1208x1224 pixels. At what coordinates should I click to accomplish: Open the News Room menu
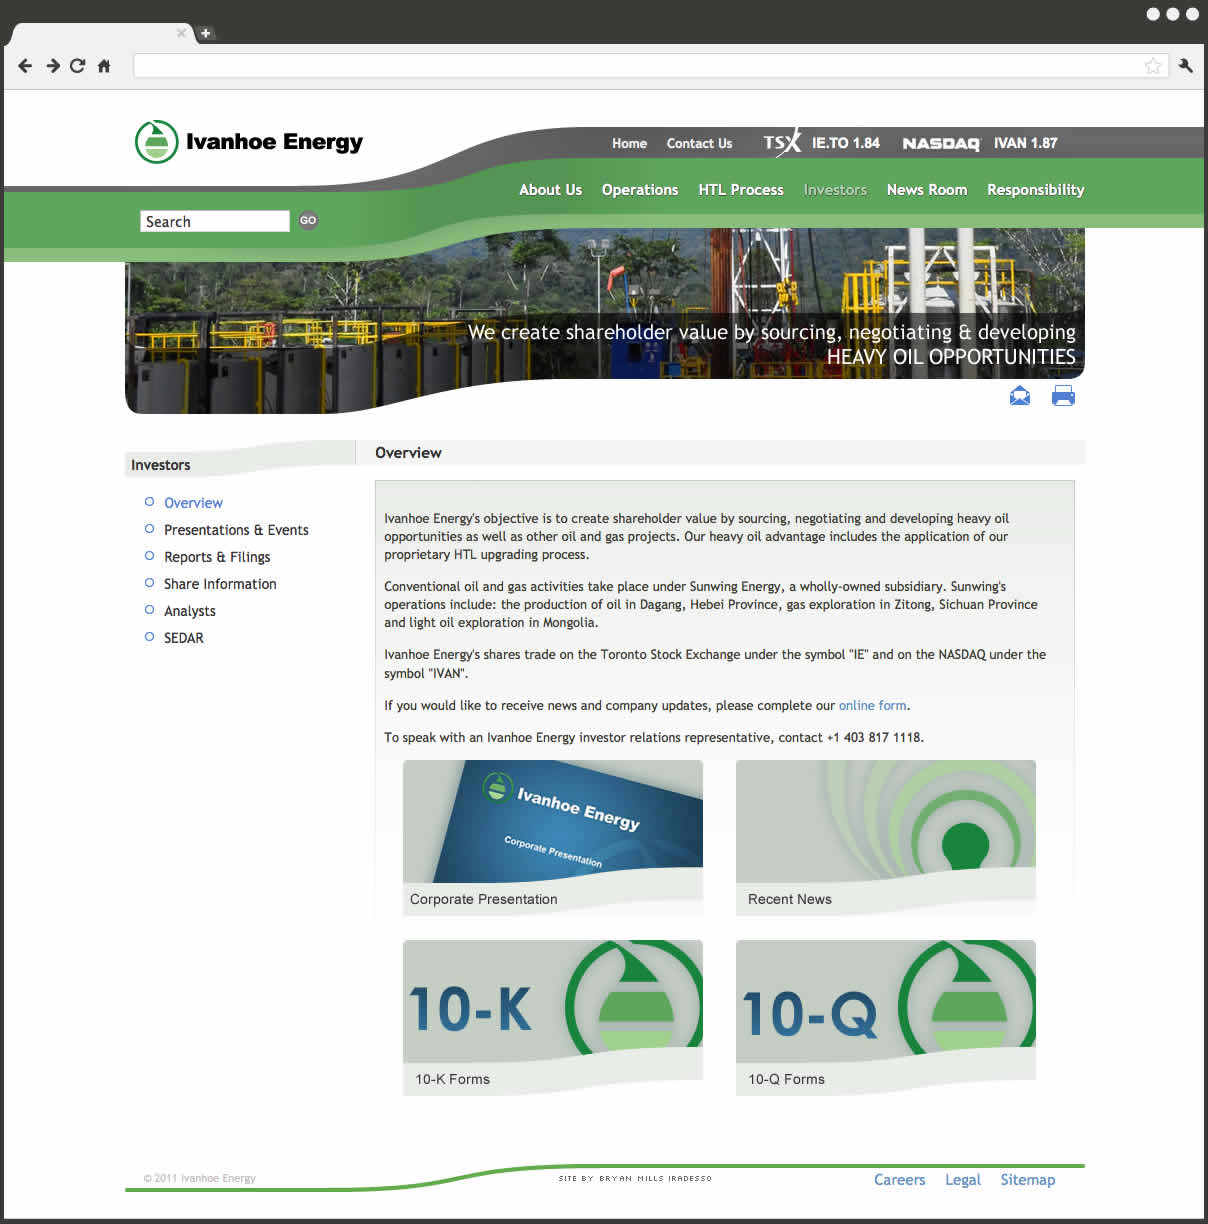pos(926,190)
